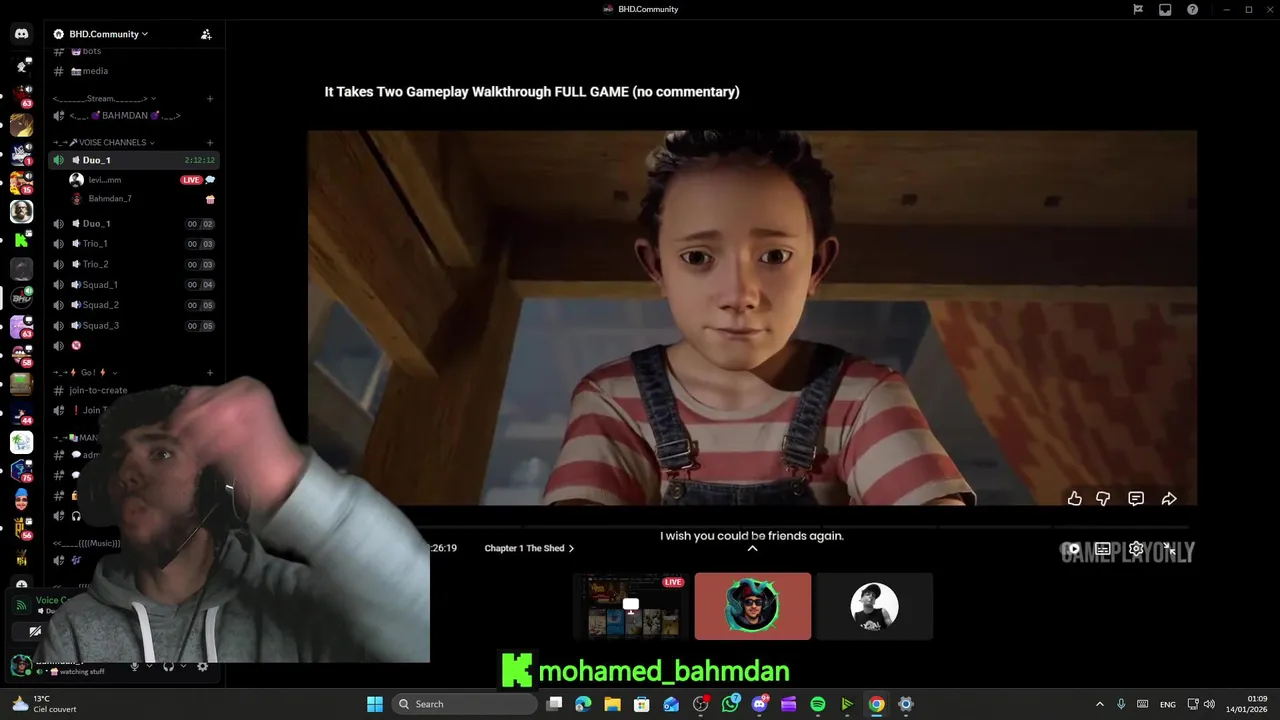
Task: Click user Bahmdan_7 in voice channel
Action: point(110,199)
